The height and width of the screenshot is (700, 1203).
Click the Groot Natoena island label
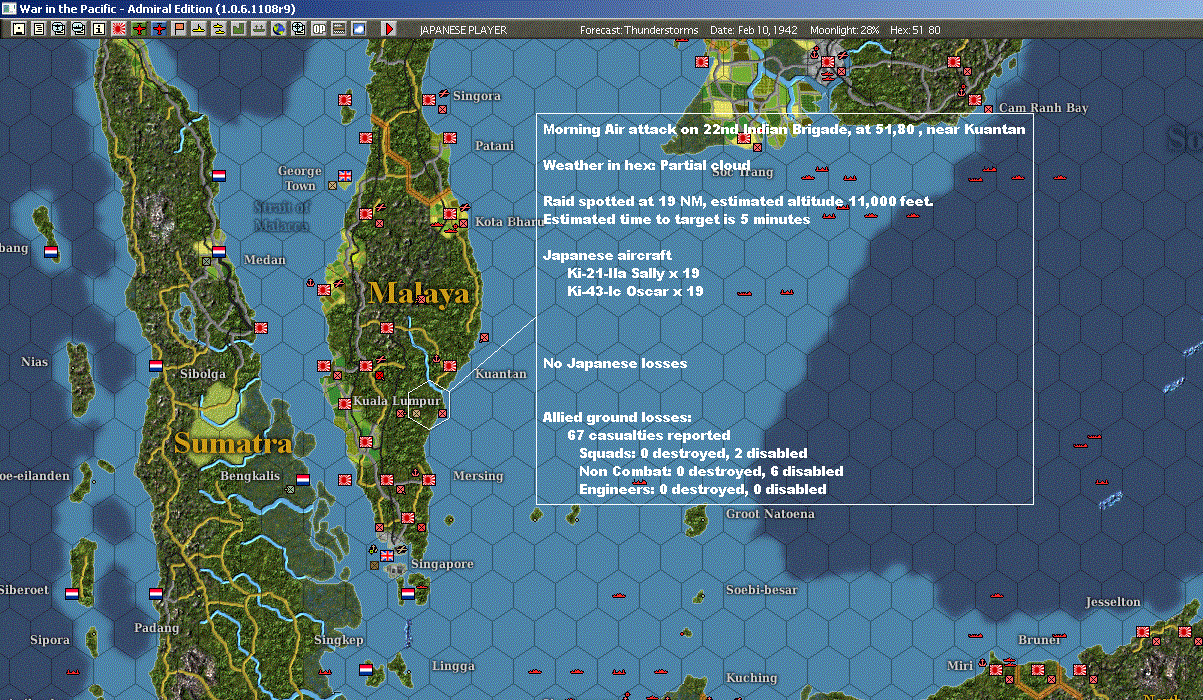tap(770, 513)
